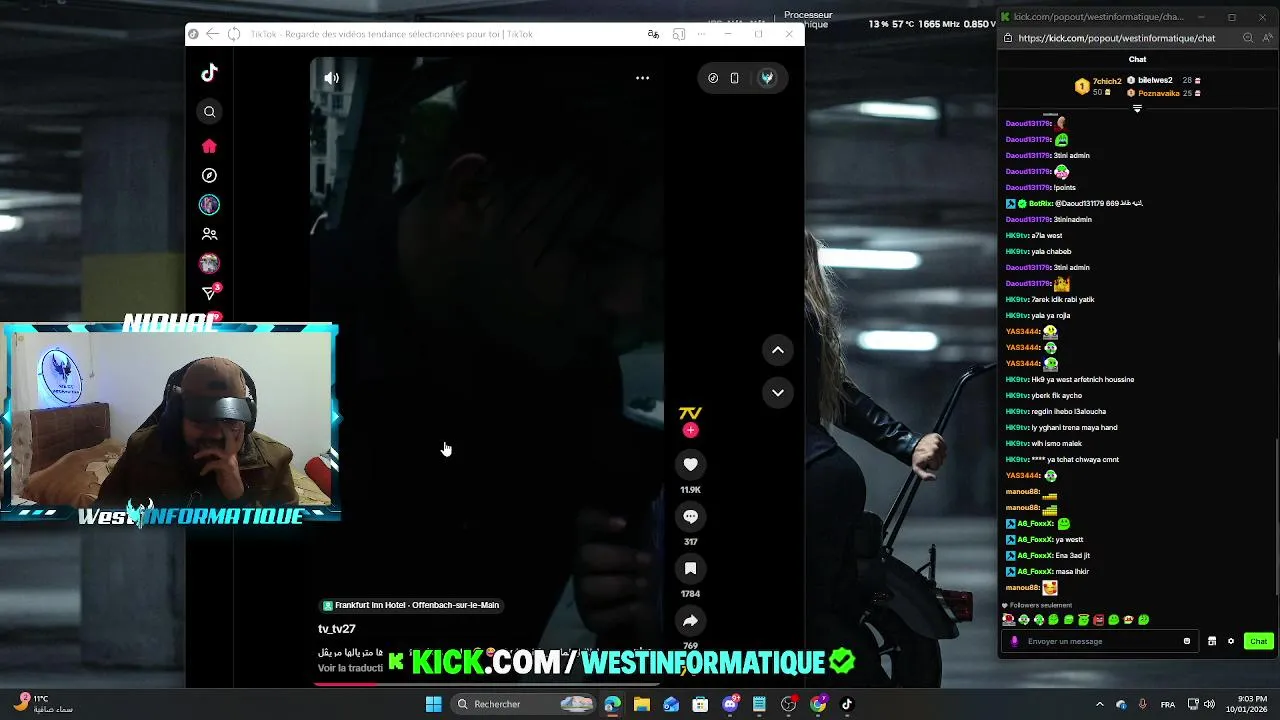Open TikTok search in the sidebar
This screenshot has height=720, width=1280.
pyautogui.click(x=209, y=112)
